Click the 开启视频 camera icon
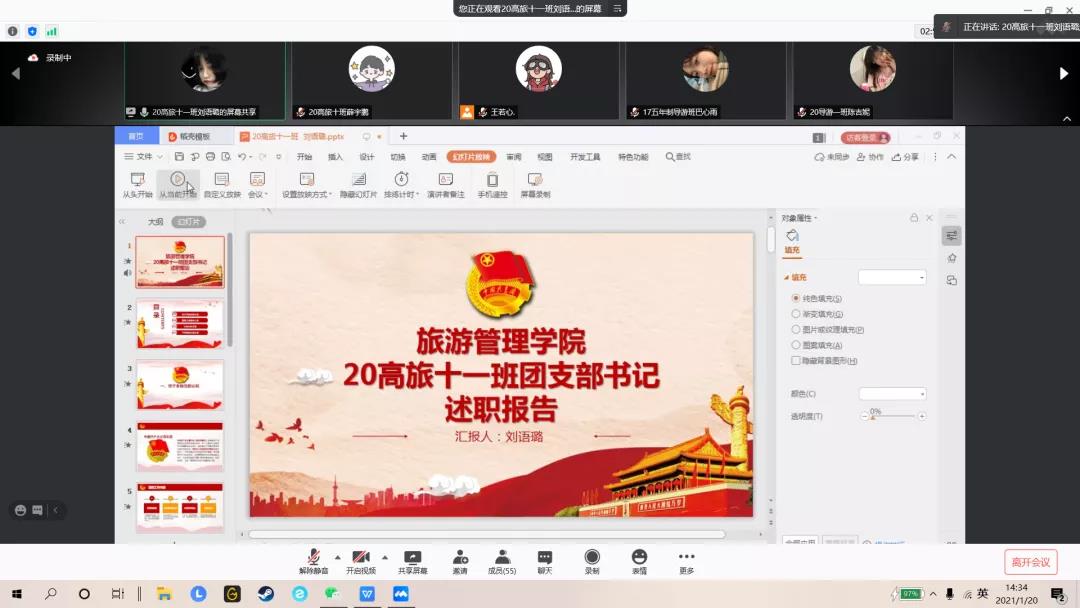Image resolution: width=1080 pixels, height=608 pixels. click(361, 557)
